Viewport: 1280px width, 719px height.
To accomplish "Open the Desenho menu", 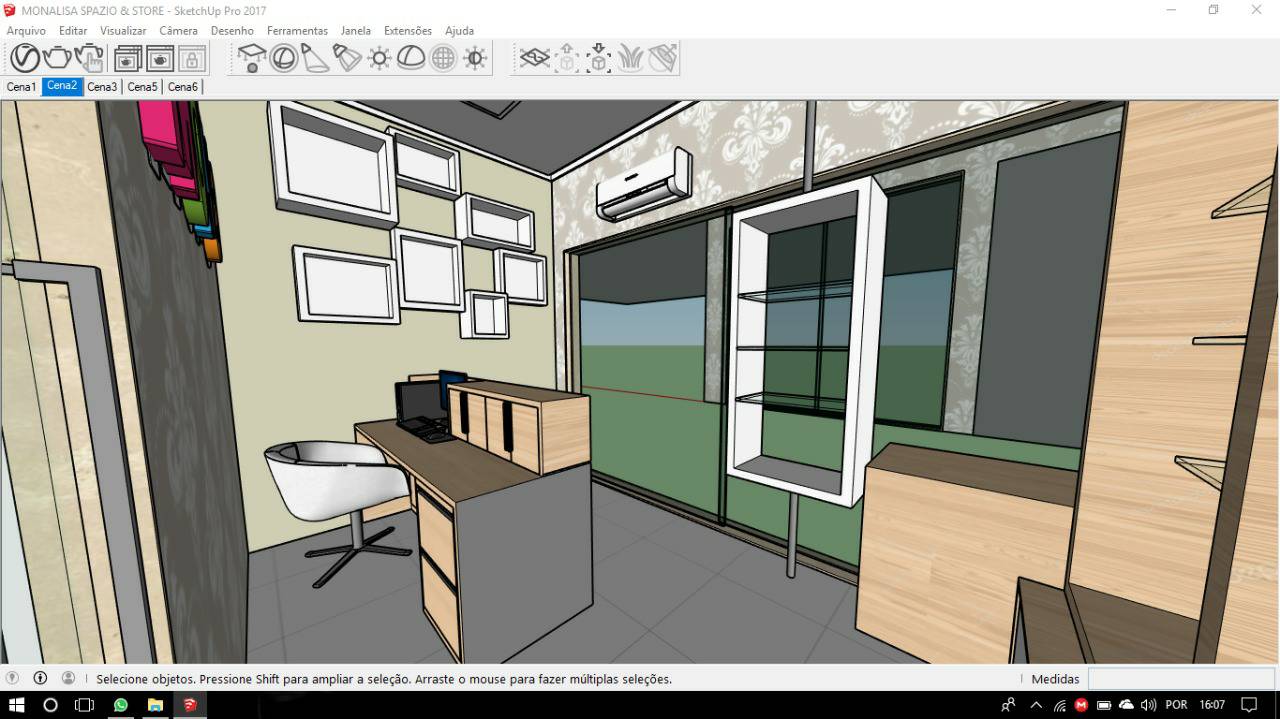I will pyautogui.click(x=232, y=31).
